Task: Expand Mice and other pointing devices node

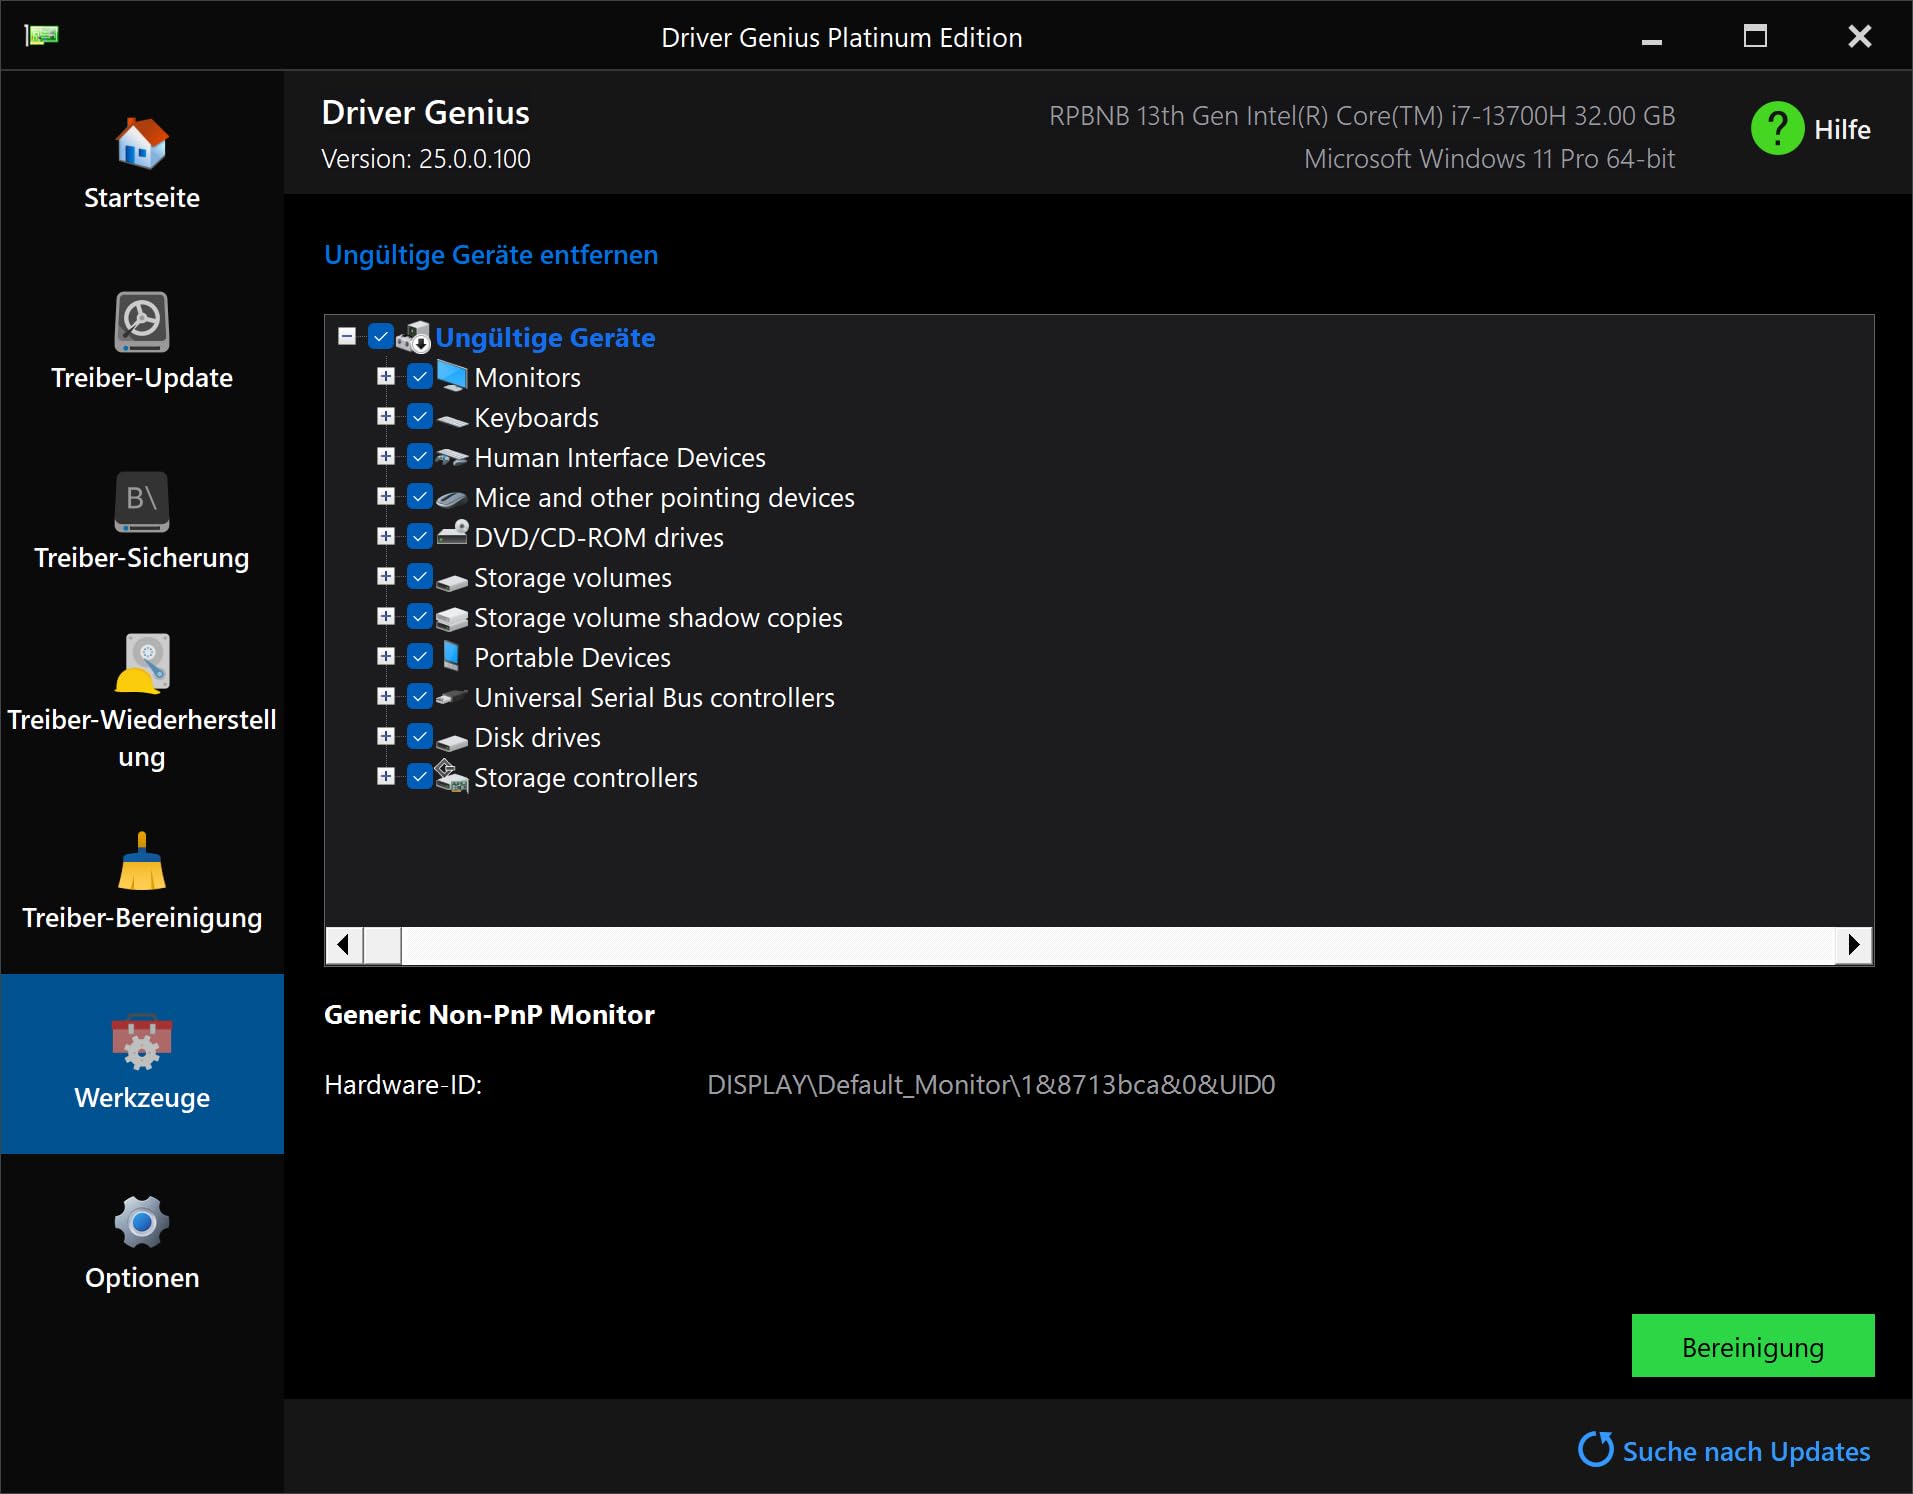Action: 386,496
